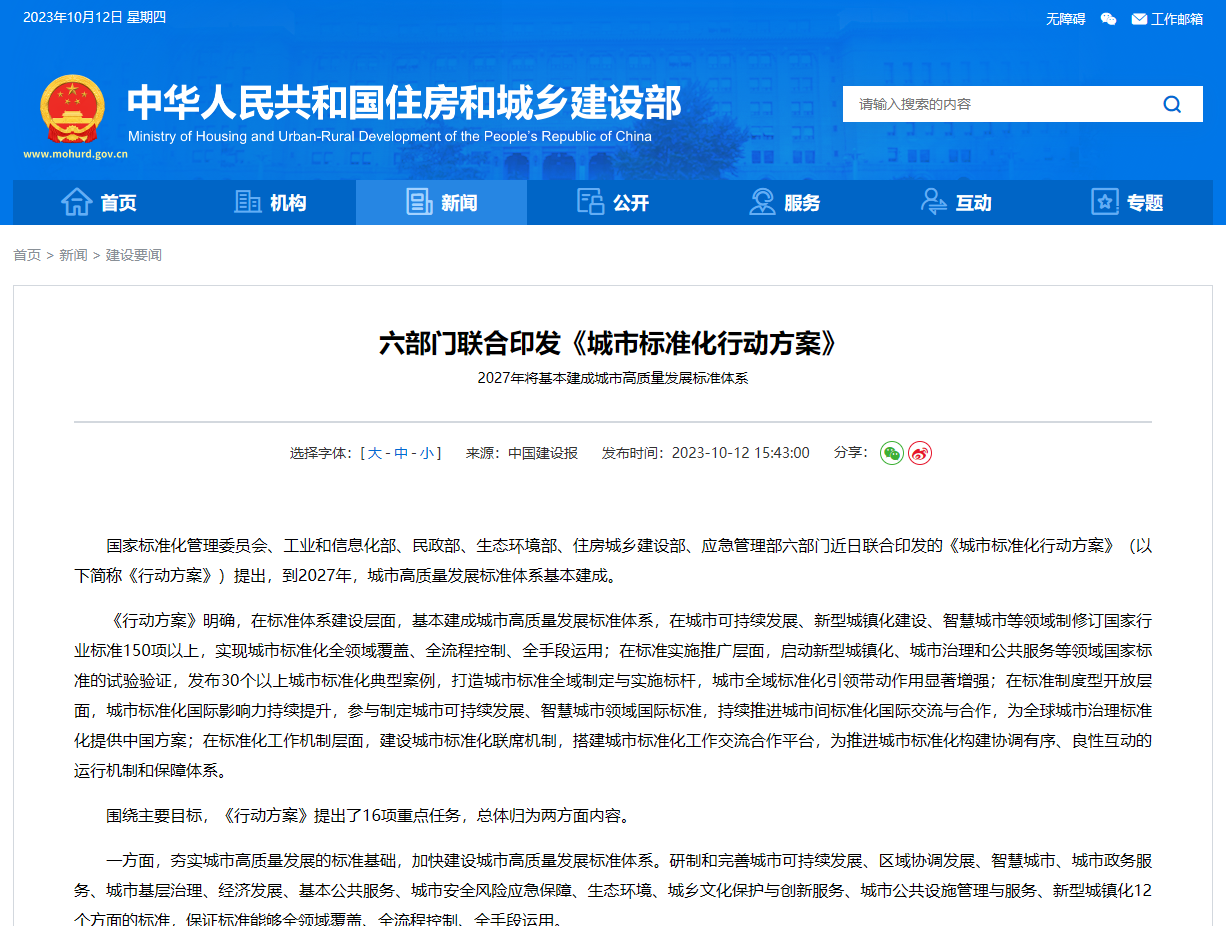The height and width of the screenshot is (926, 1226).
Task: Open the 互动 navigation tab
Action: coord(956,203)
